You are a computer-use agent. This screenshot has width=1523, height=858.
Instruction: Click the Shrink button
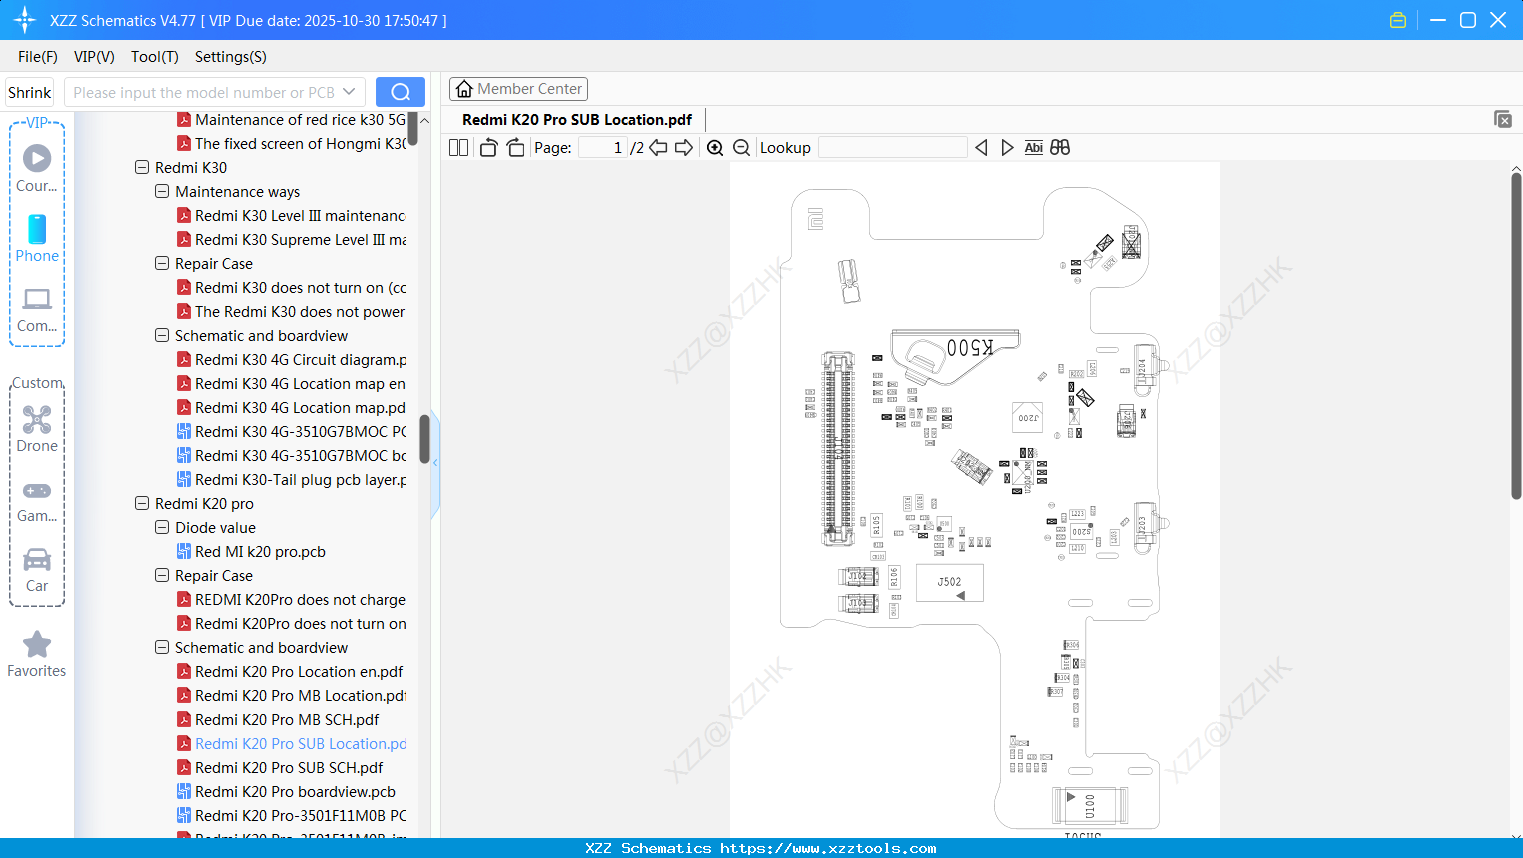pyautogui.click(x=30, y=93)
